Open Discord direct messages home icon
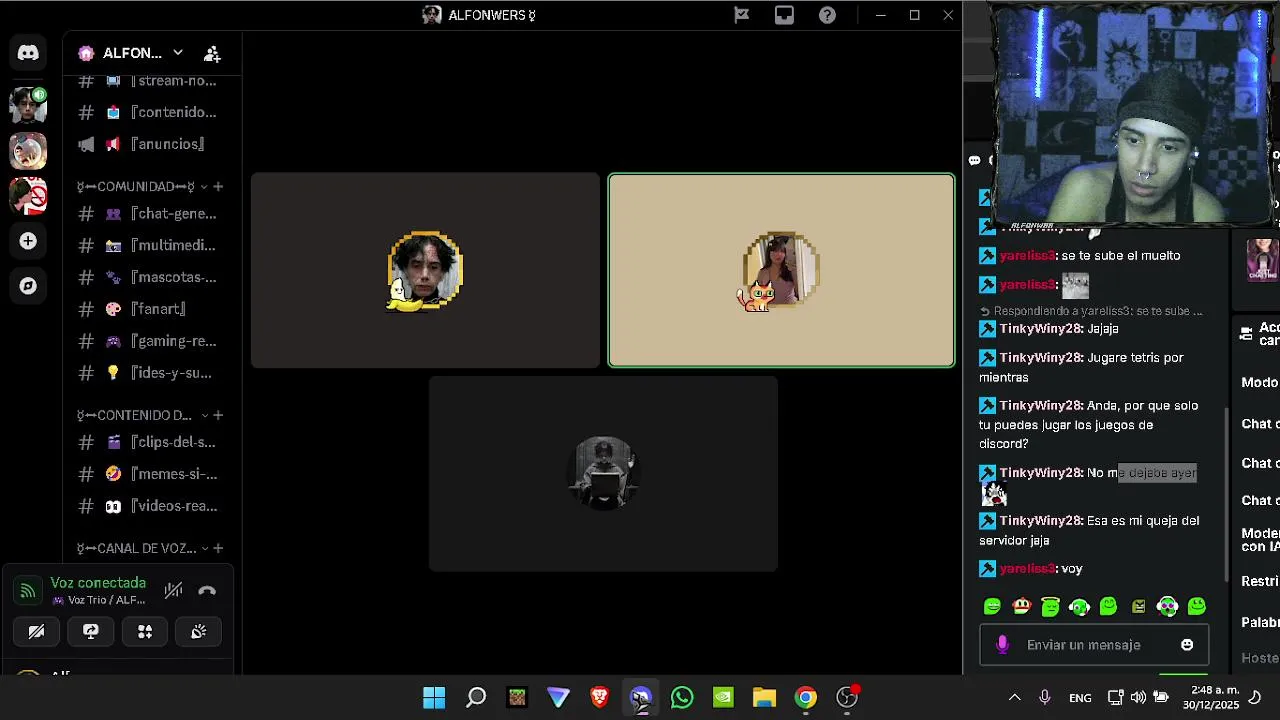This screenshot has height=720, width=1280. 28,53
